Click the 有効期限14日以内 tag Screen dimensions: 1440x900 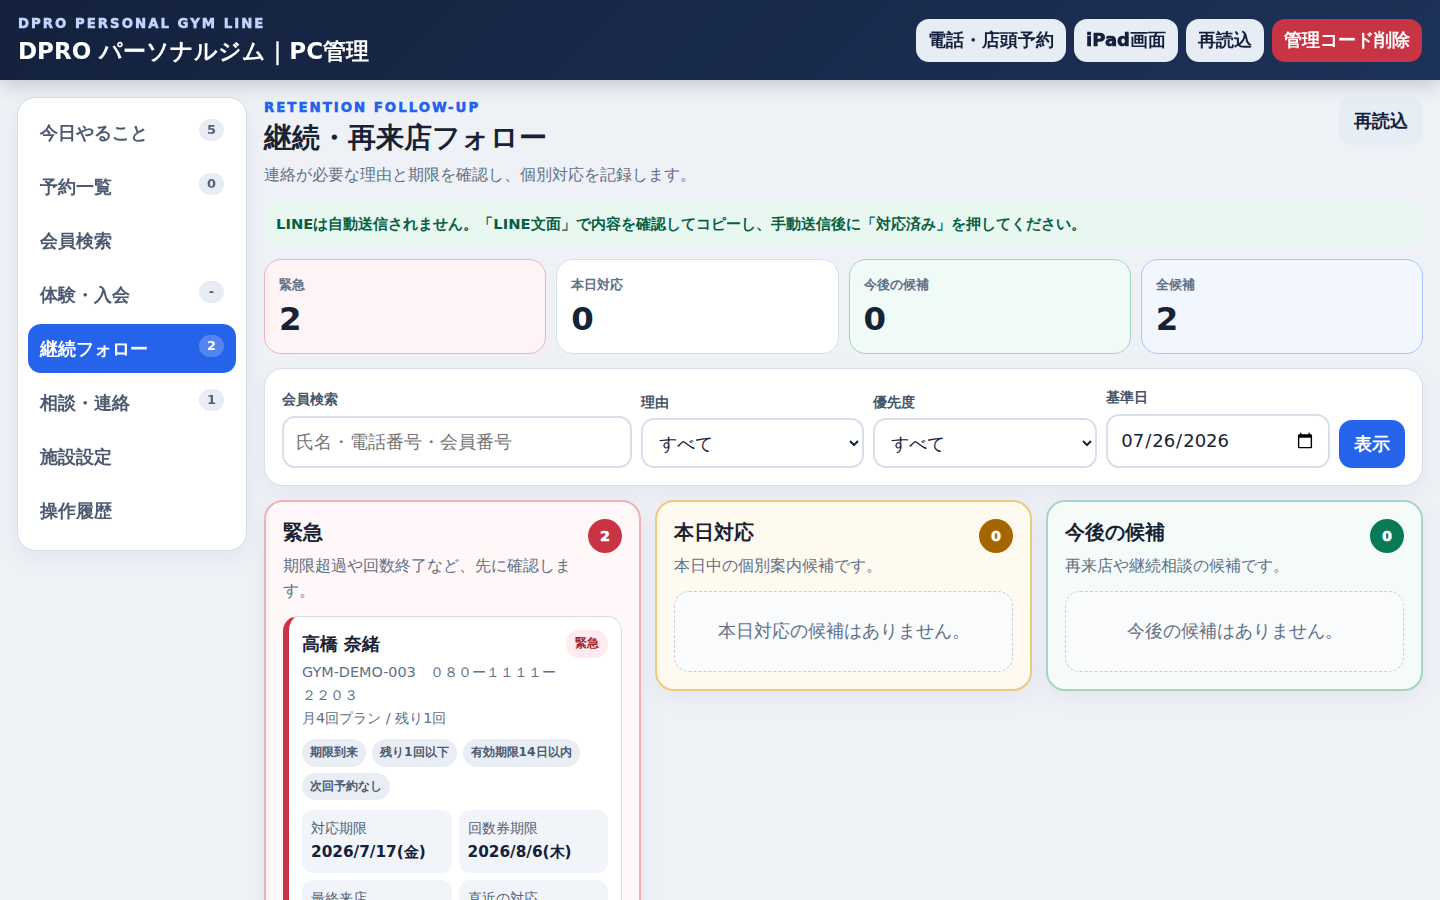(521, 752)
